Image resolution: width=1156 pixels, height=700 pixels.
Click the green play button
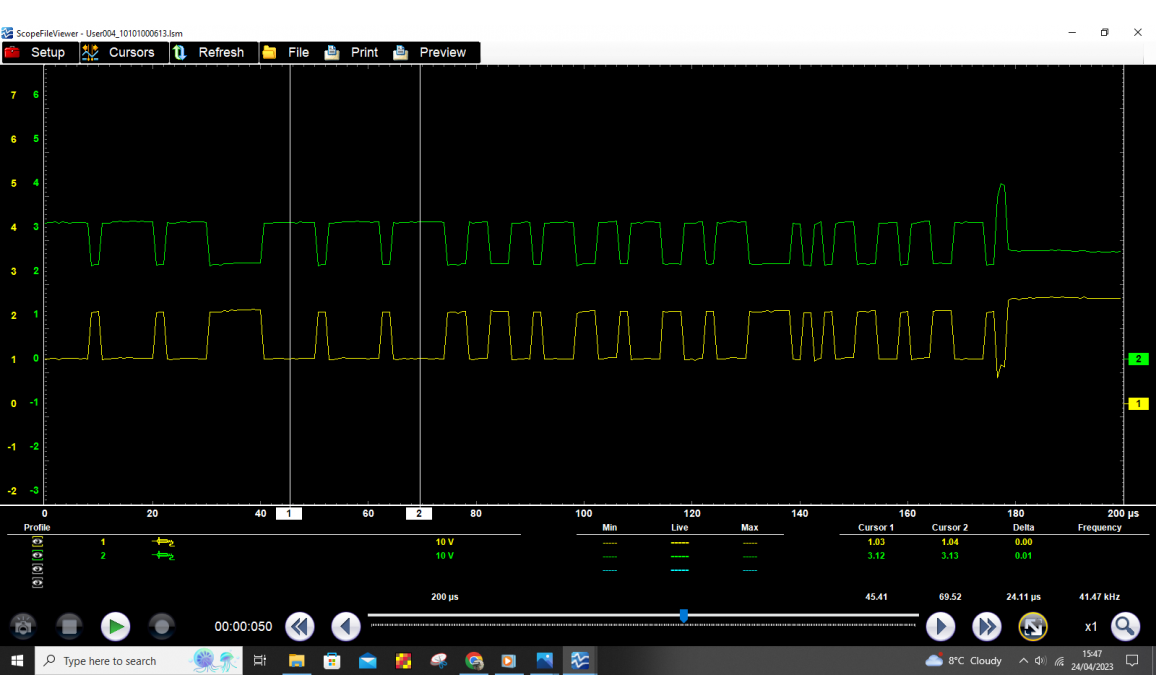tap(116, 627)
